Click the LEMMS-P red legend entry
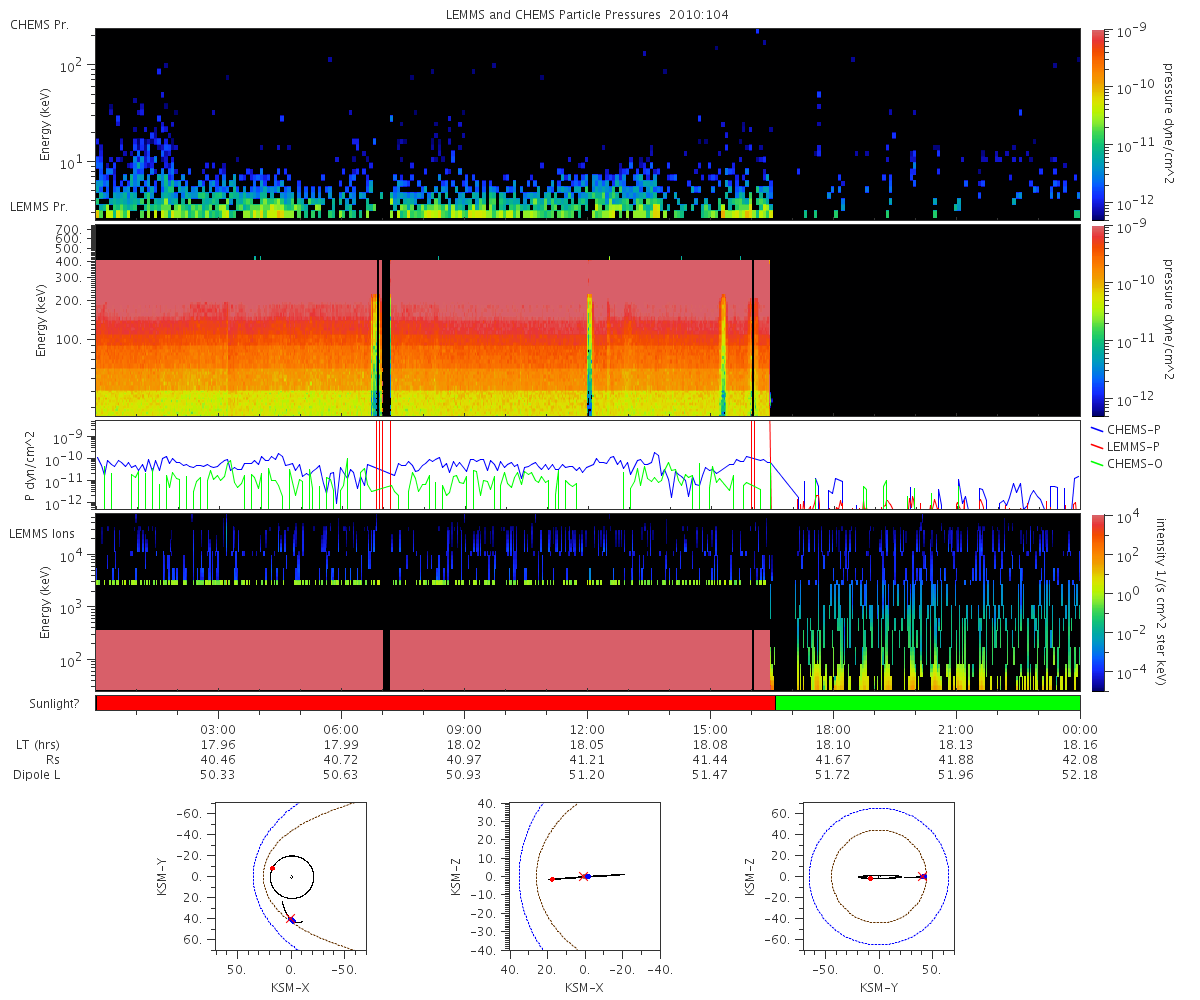 point(1130,445)
